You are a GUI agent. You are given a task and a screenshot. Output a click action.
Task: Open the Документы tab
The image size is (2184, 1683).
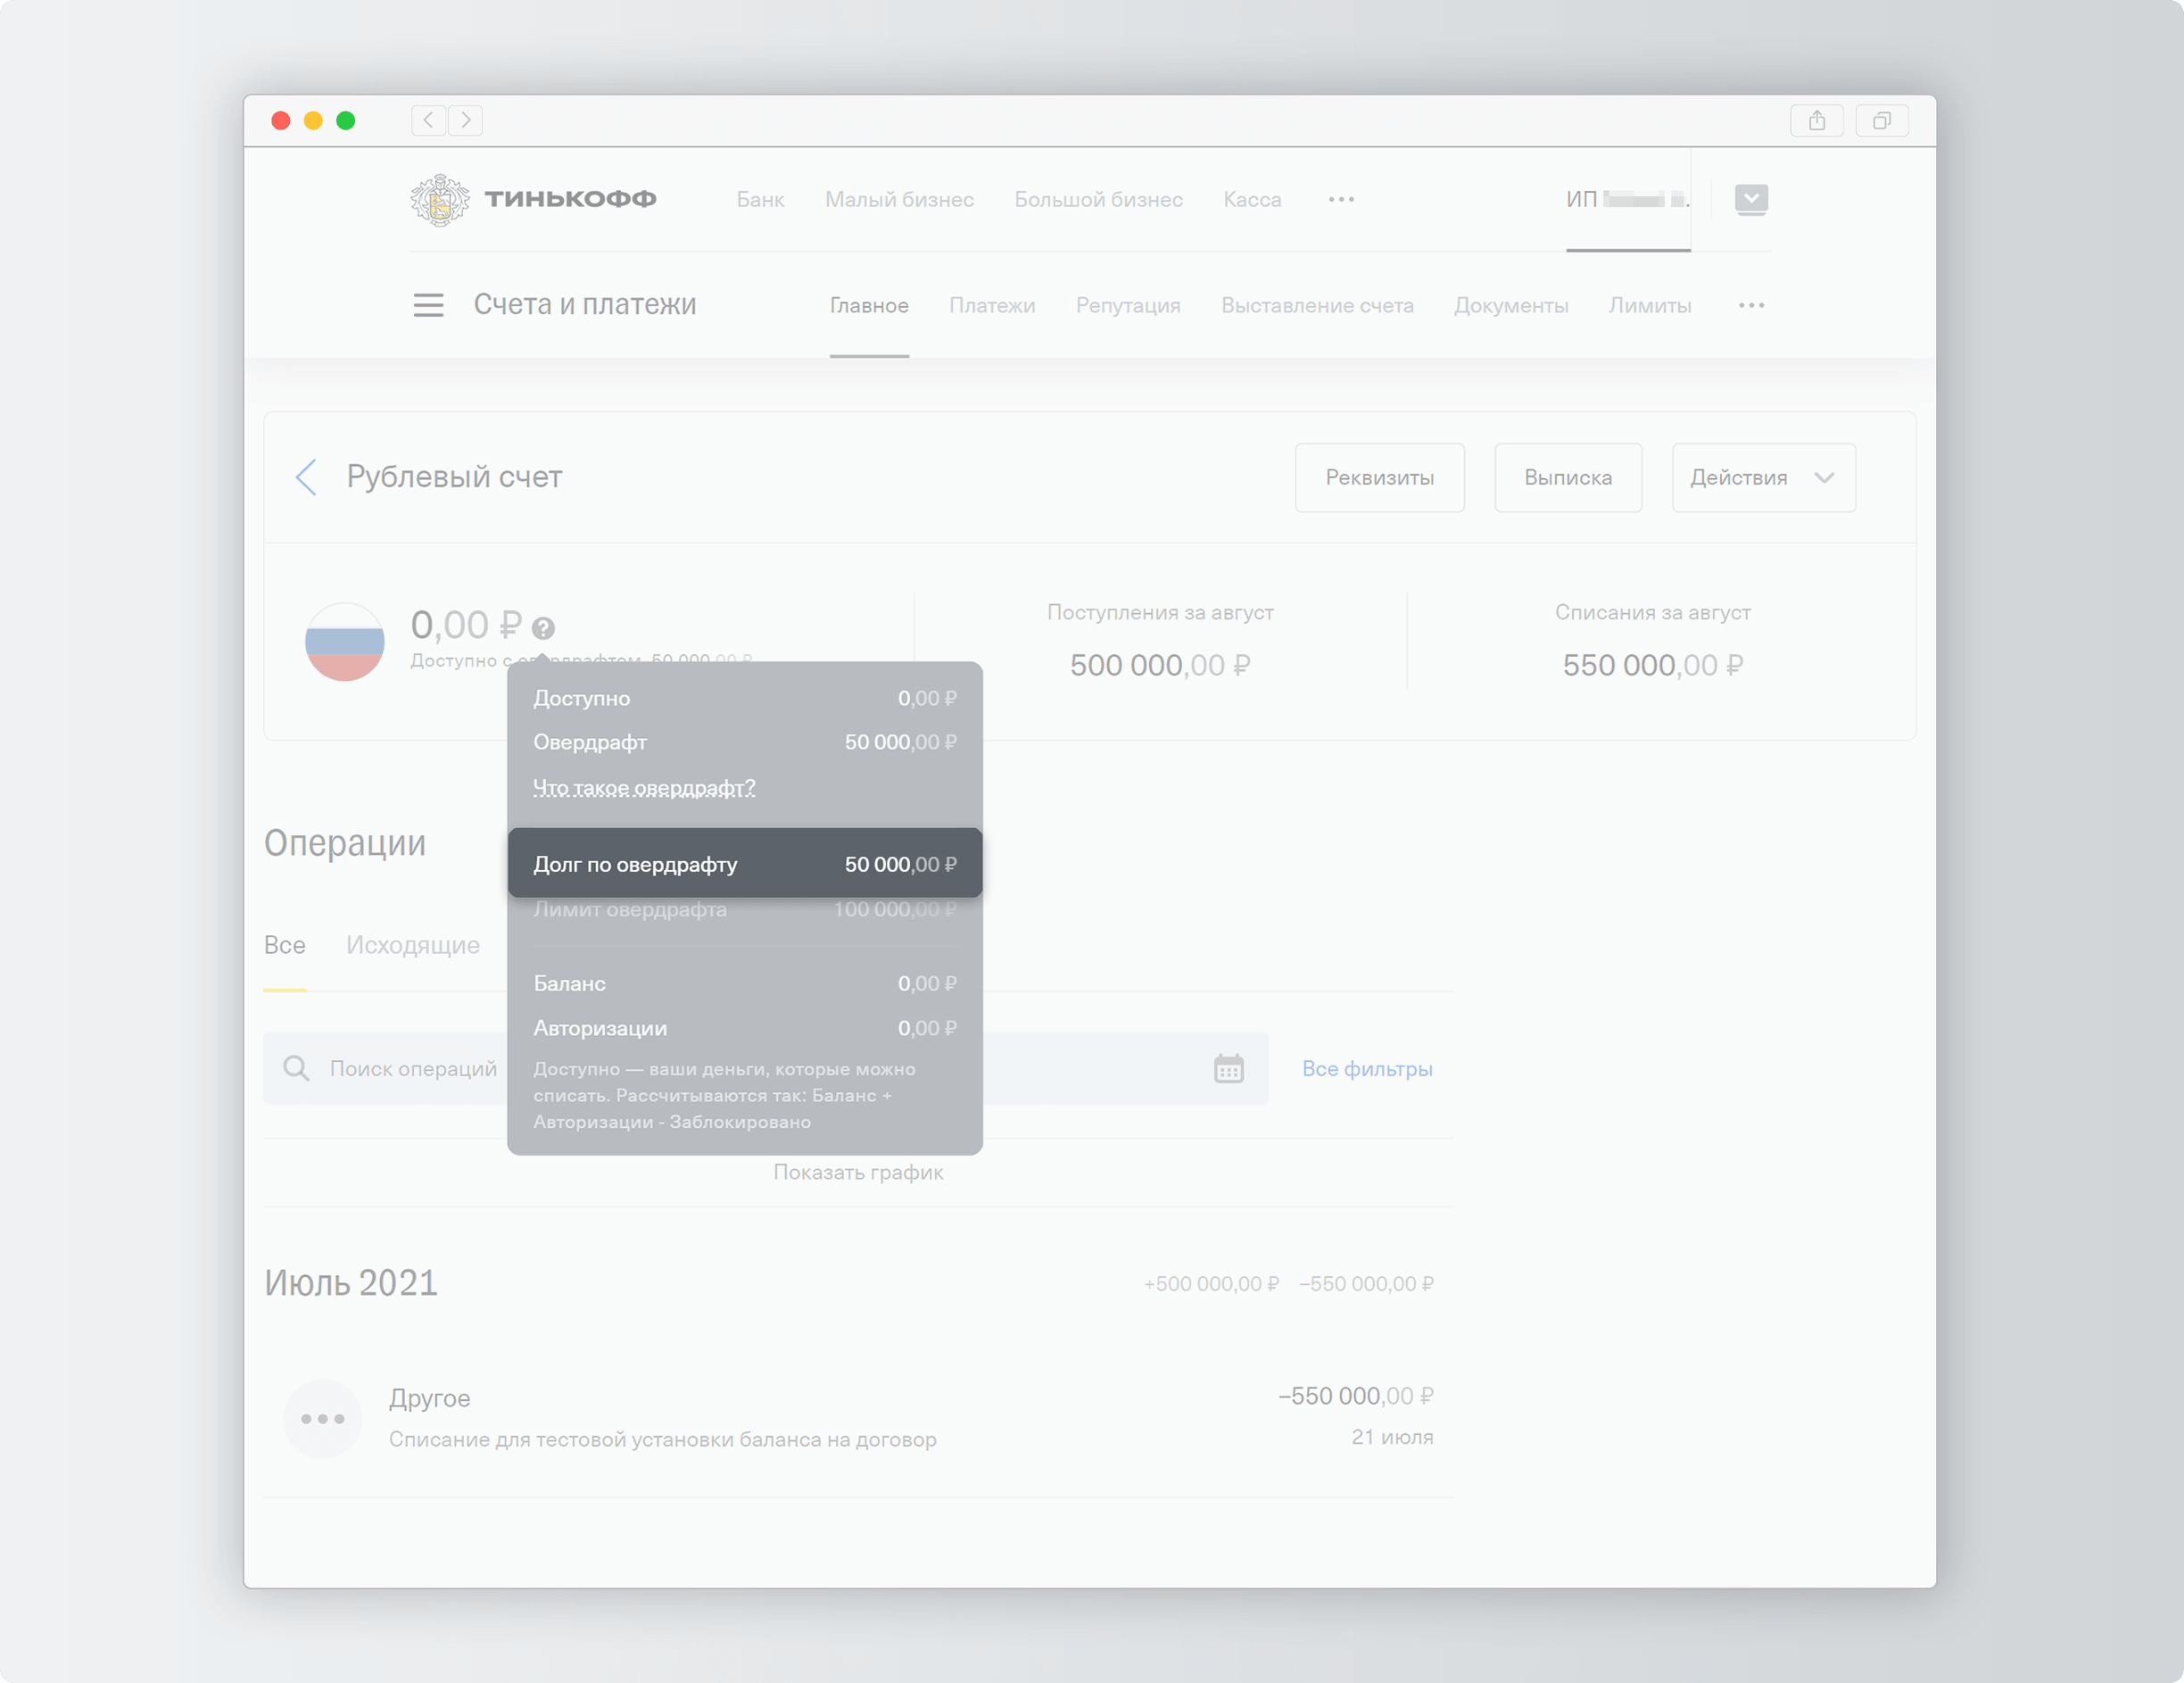tap(1510, 306)
